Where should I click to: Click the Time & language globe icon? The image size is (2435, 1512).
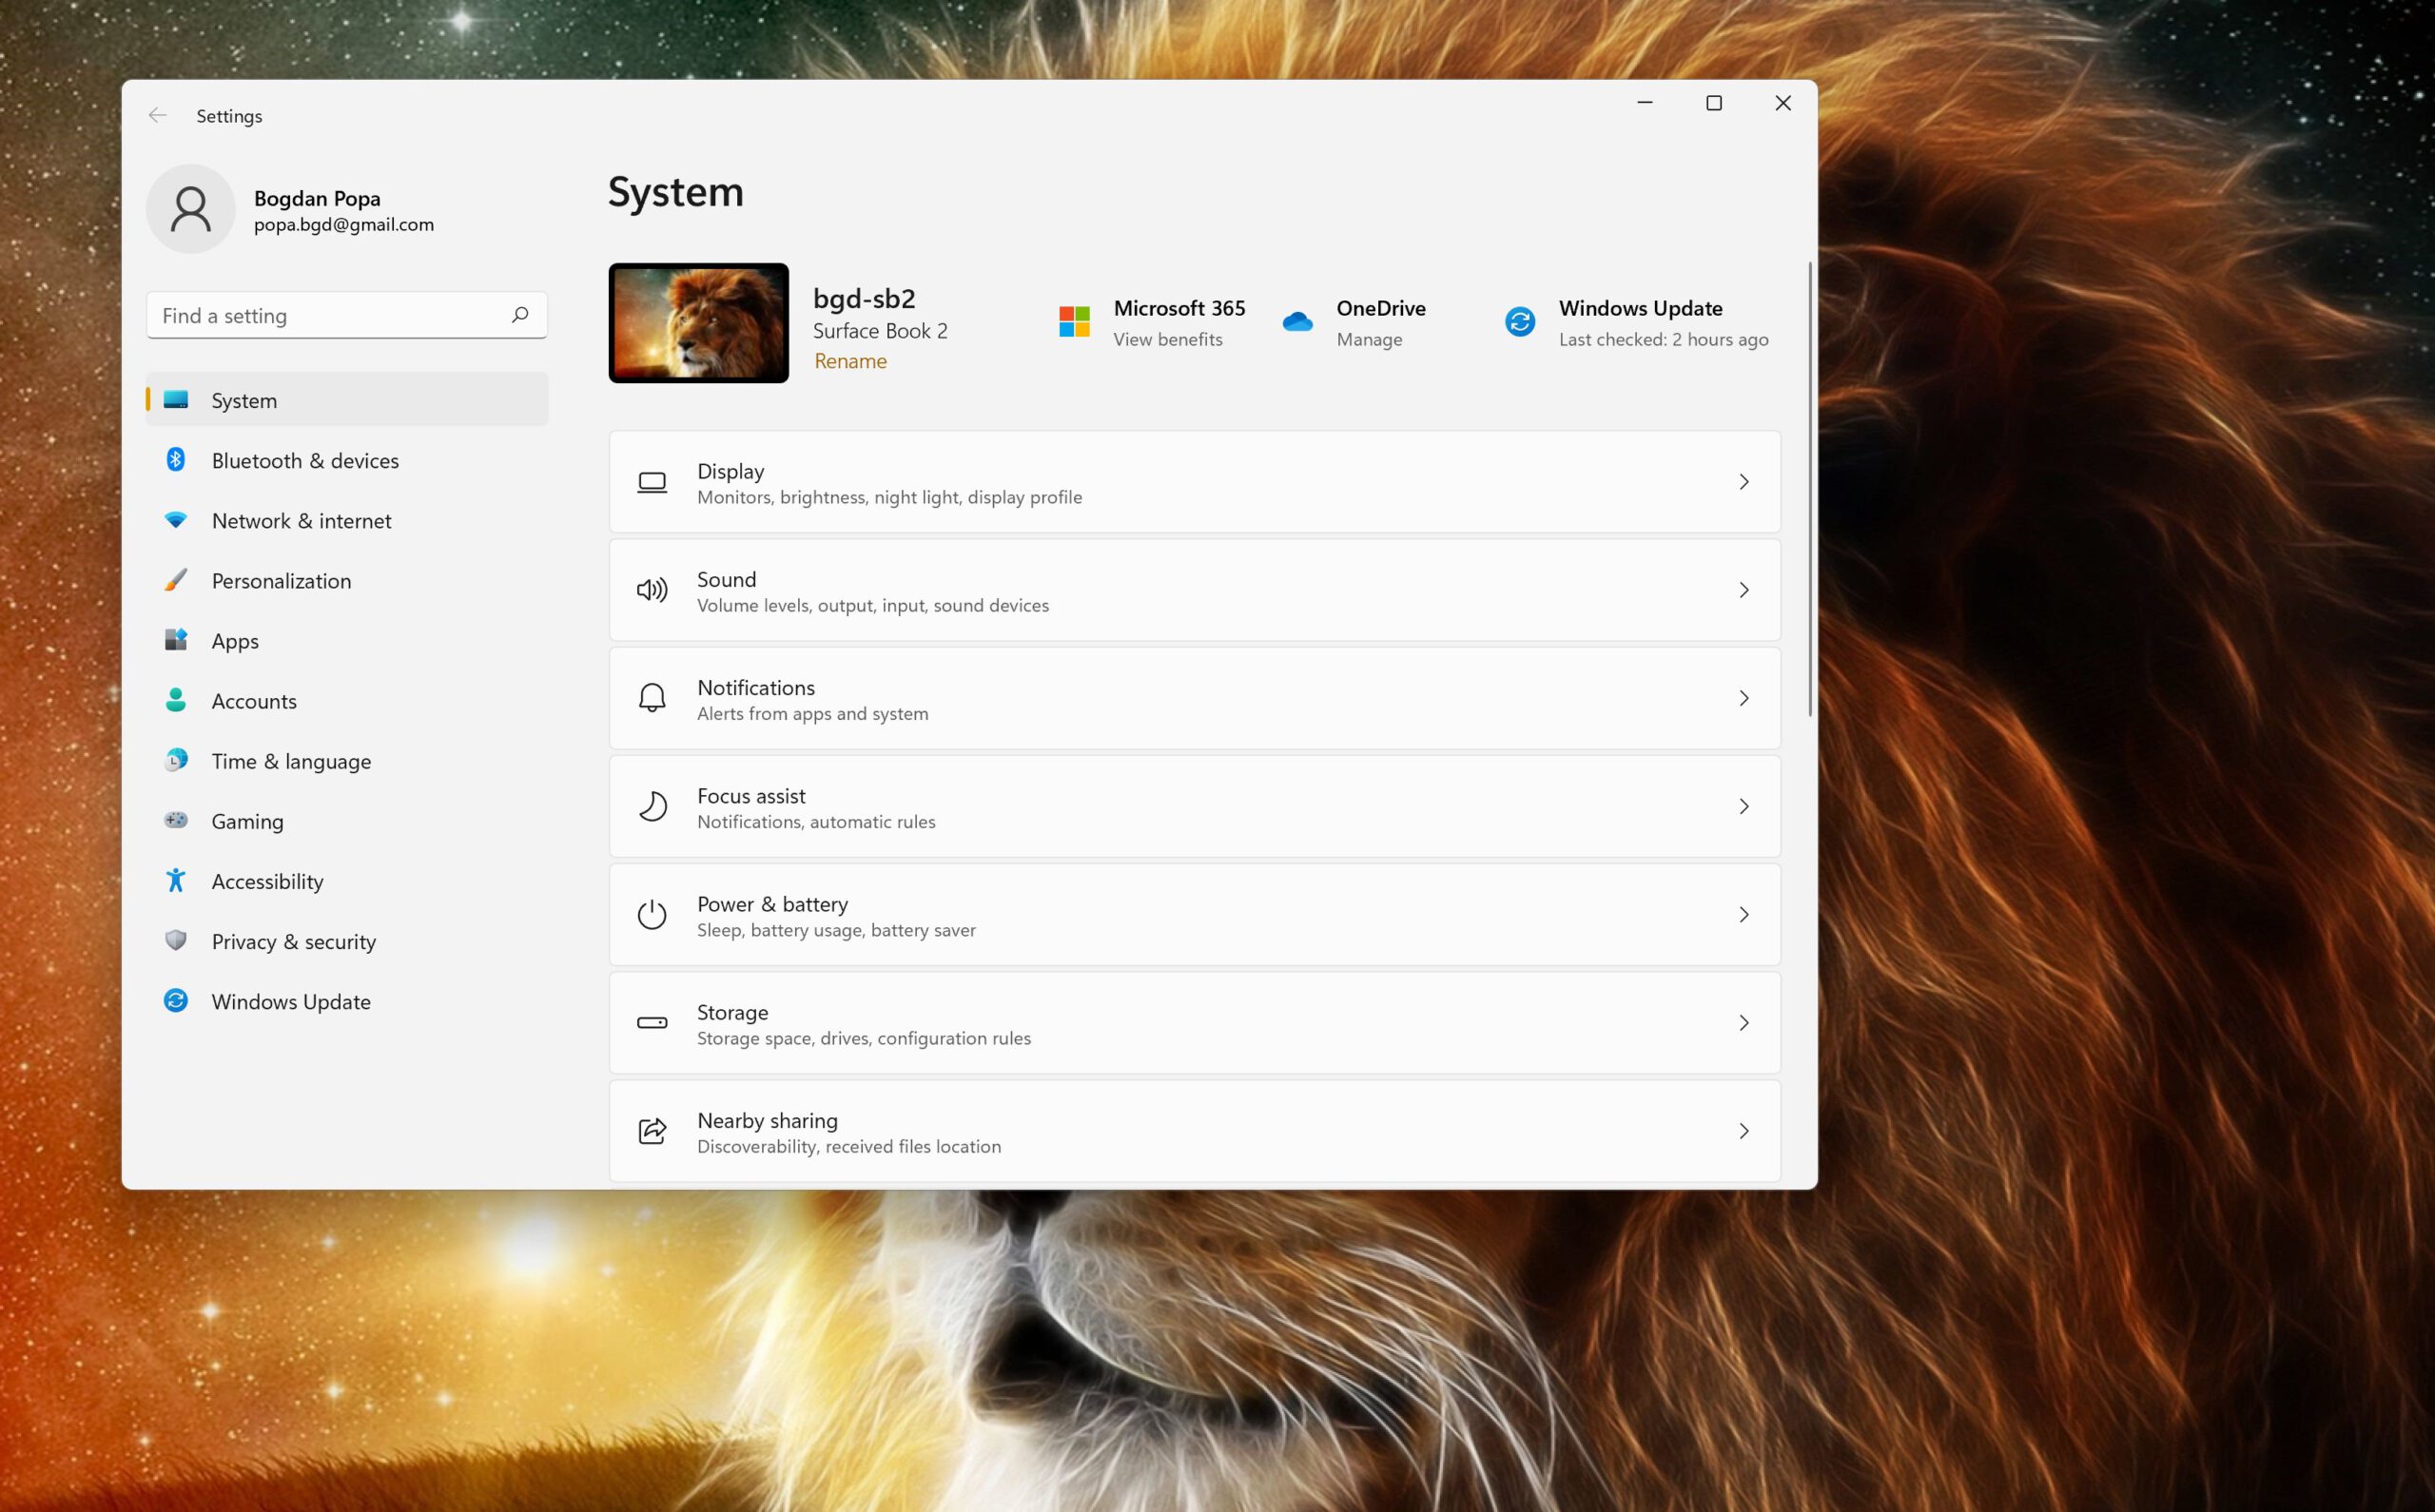(176, 760)
